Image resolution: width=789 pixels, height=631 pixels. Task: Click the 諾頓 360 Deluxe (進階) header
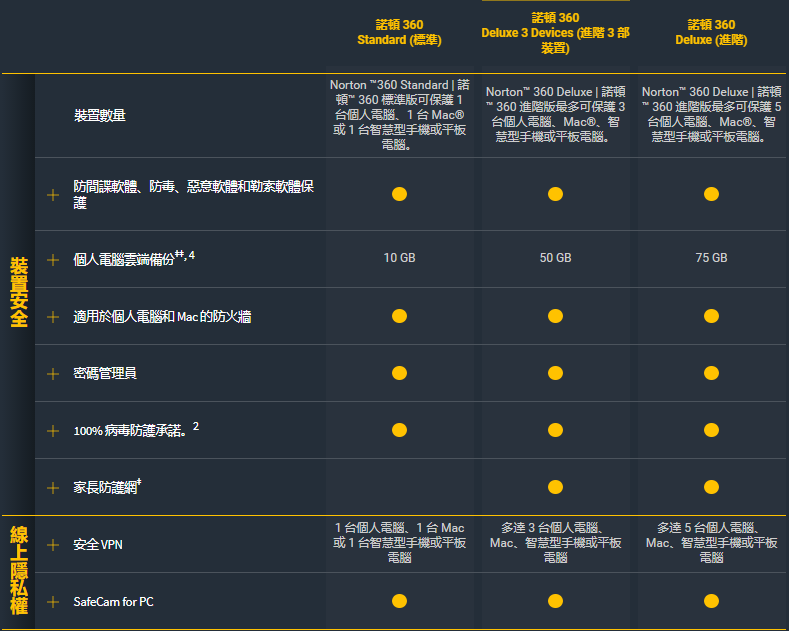(711, 32)
